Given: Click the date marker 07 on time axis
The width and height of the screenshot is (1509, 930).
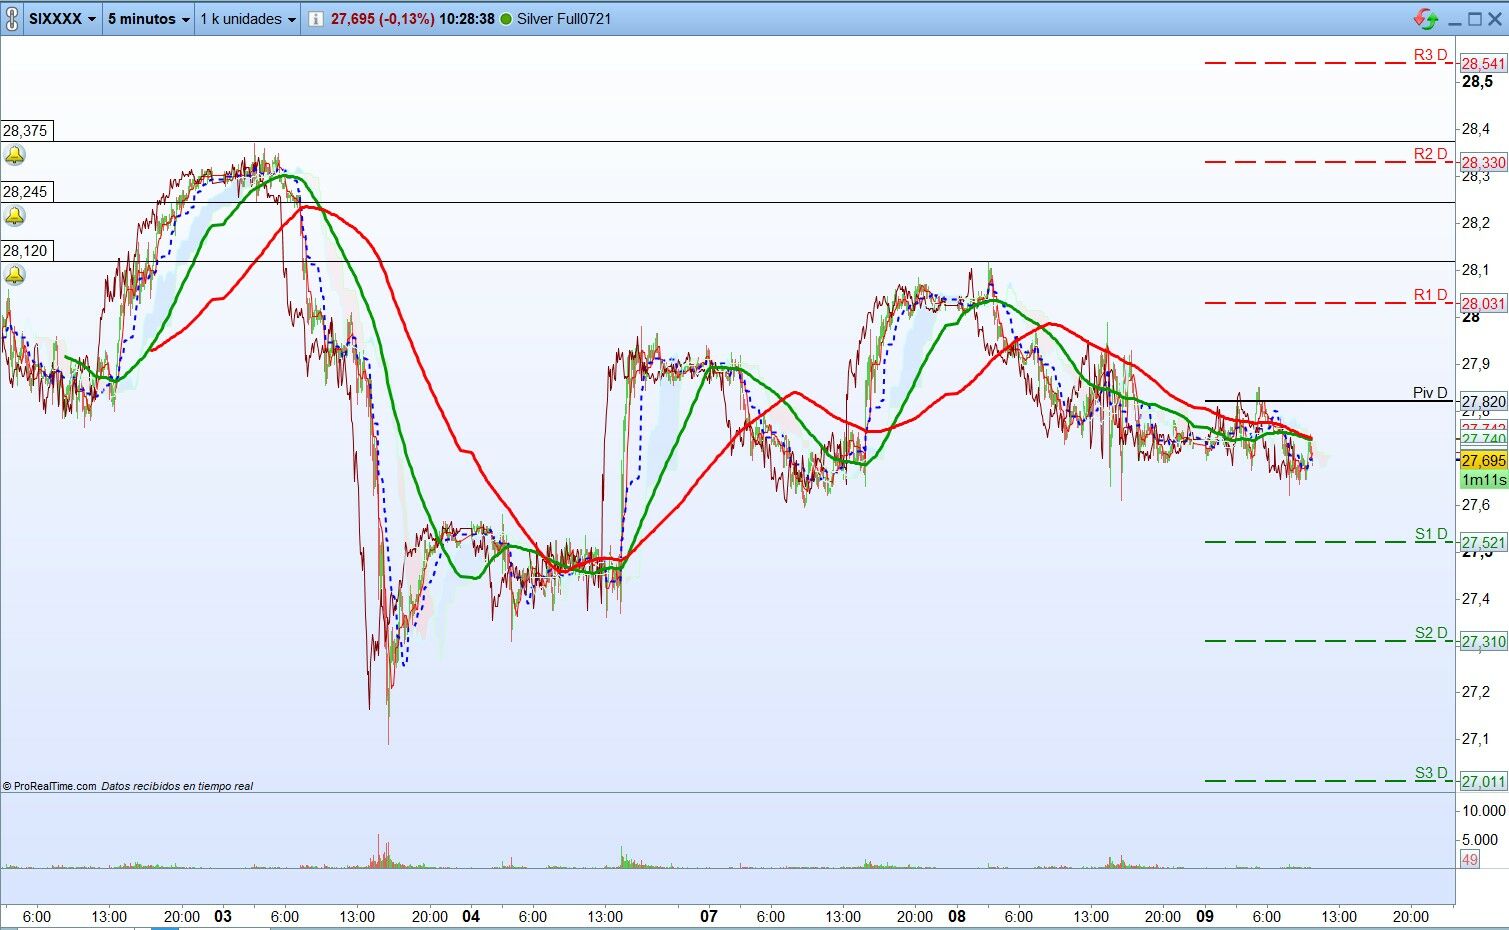Looking at the screenshot, I should [x=709, y=916].
